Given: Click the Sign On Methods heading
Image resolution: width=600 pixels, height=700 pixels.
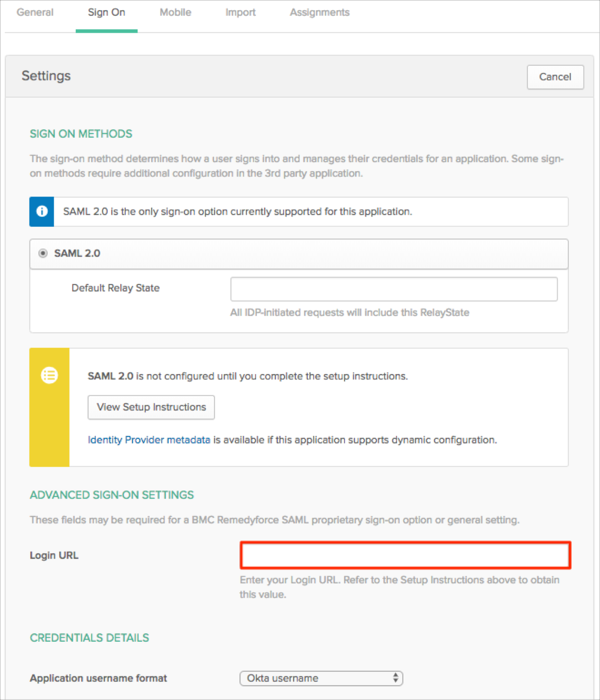Looking at the screenshot, I should click(x=81, y=134).
